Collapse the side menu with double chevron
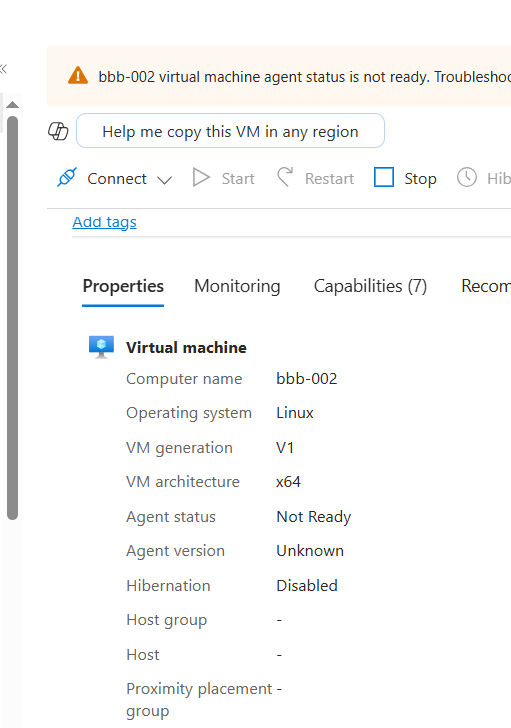 pos(4,69)
